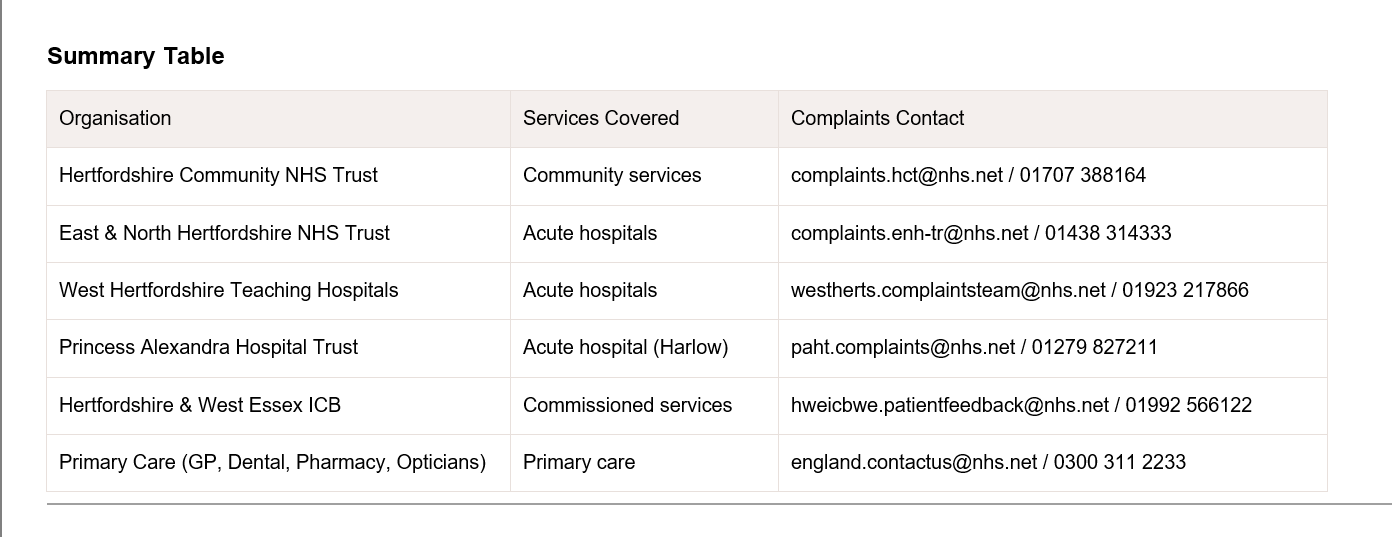Click the Summary Table heading
Image resolution: width=1392 pixels, height=537 pixels.
(x=136, y=57)
